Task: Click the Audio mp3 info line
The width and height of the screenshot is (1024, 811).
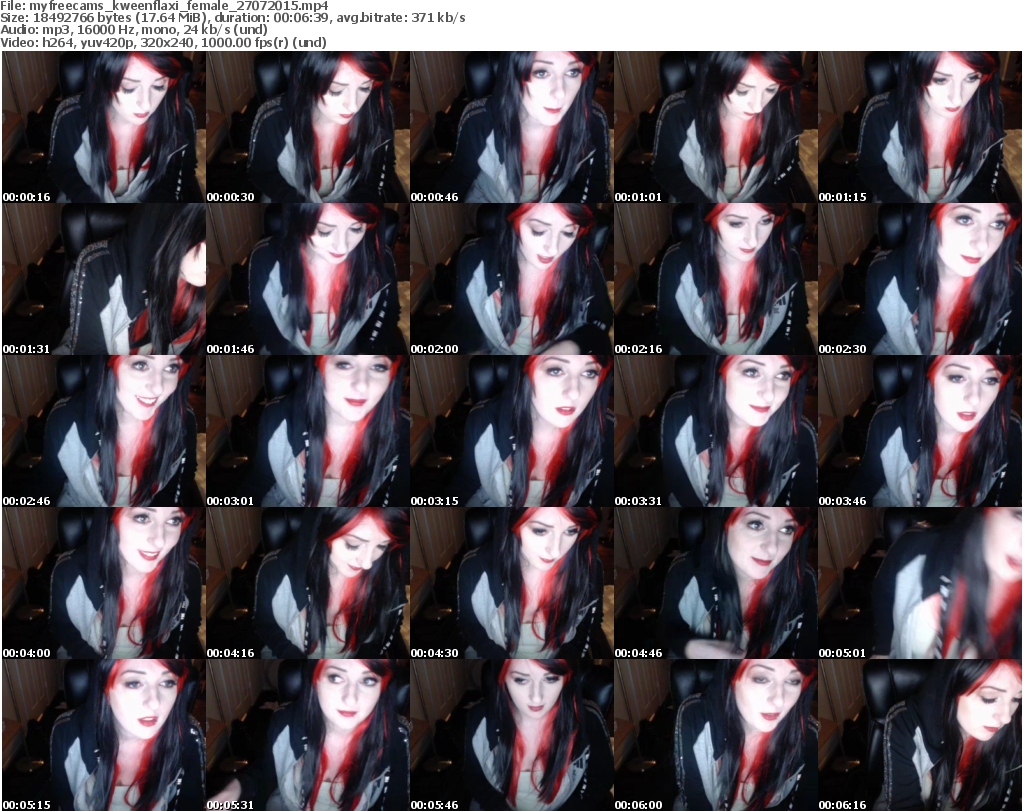Action: [x=134, y=30]
